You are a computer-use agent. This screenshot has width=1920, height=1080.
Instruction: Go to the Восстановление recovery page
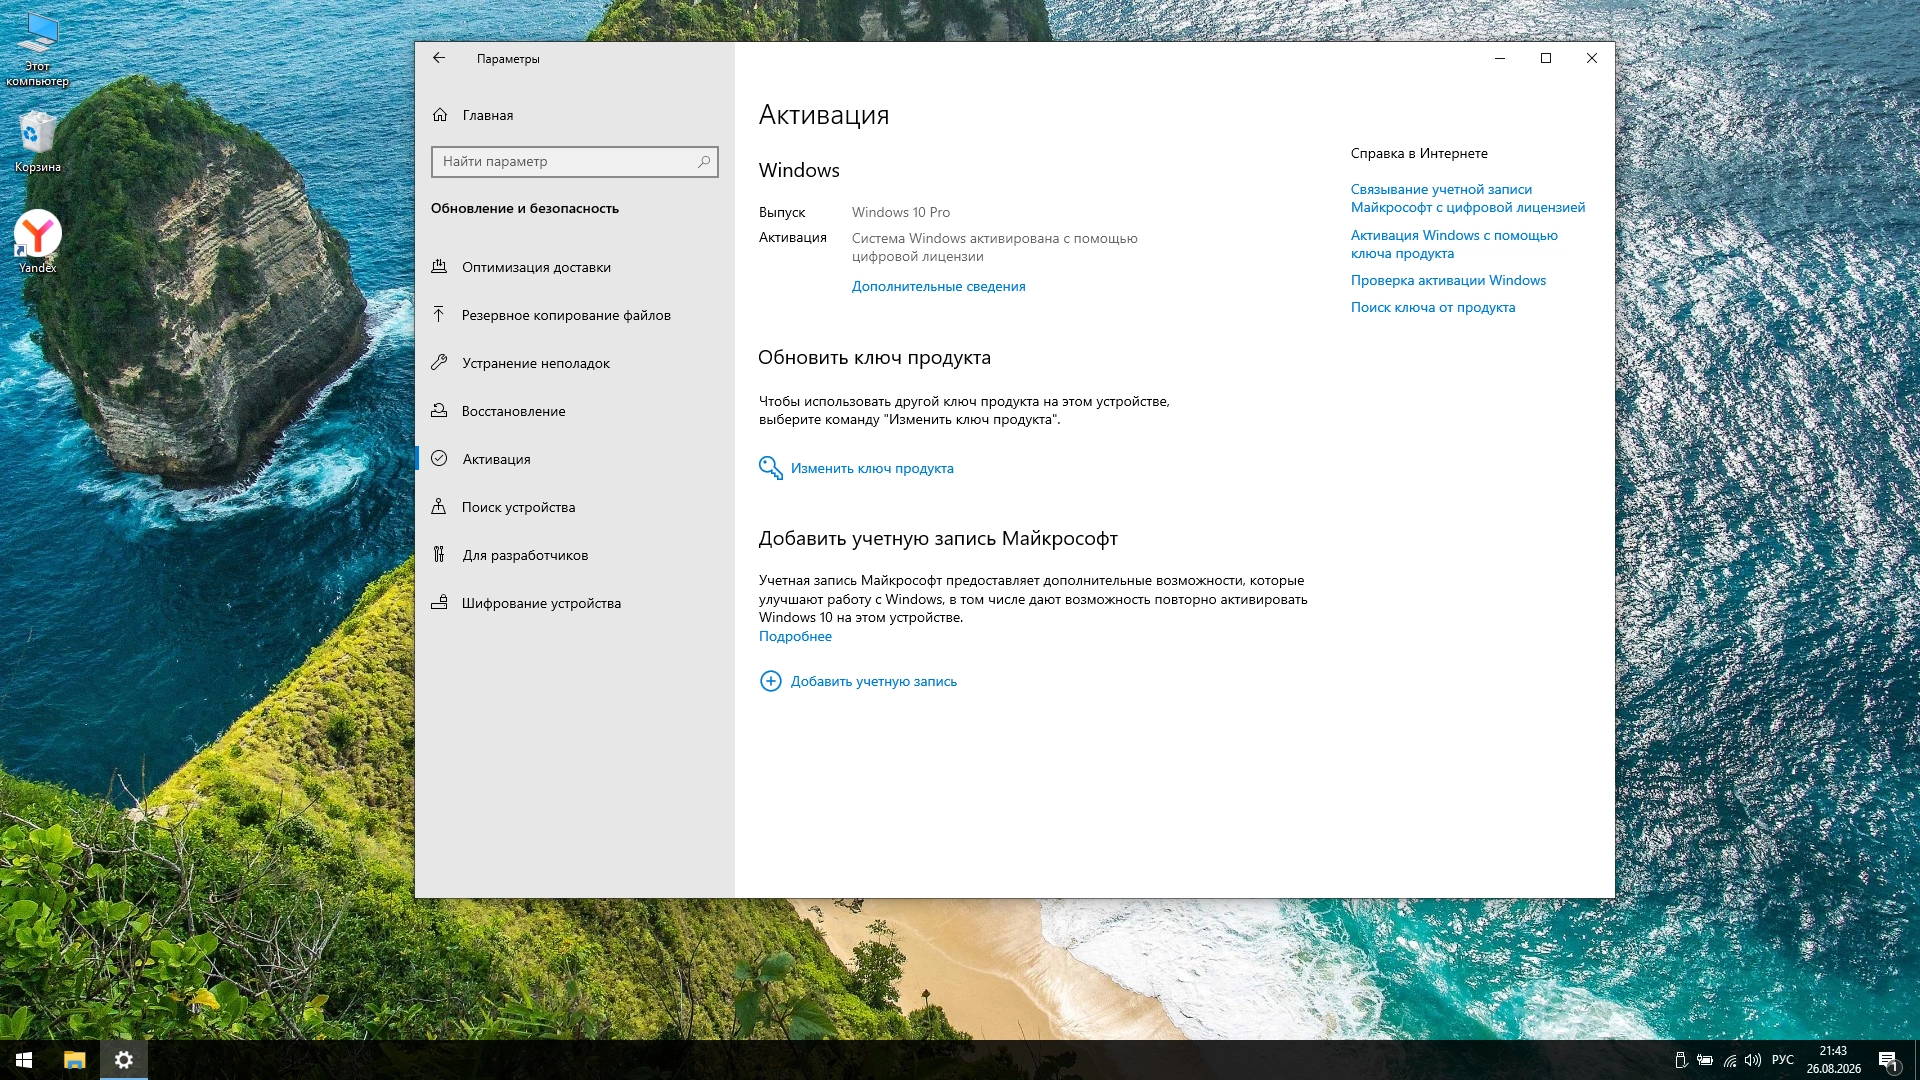coord(574,411)
